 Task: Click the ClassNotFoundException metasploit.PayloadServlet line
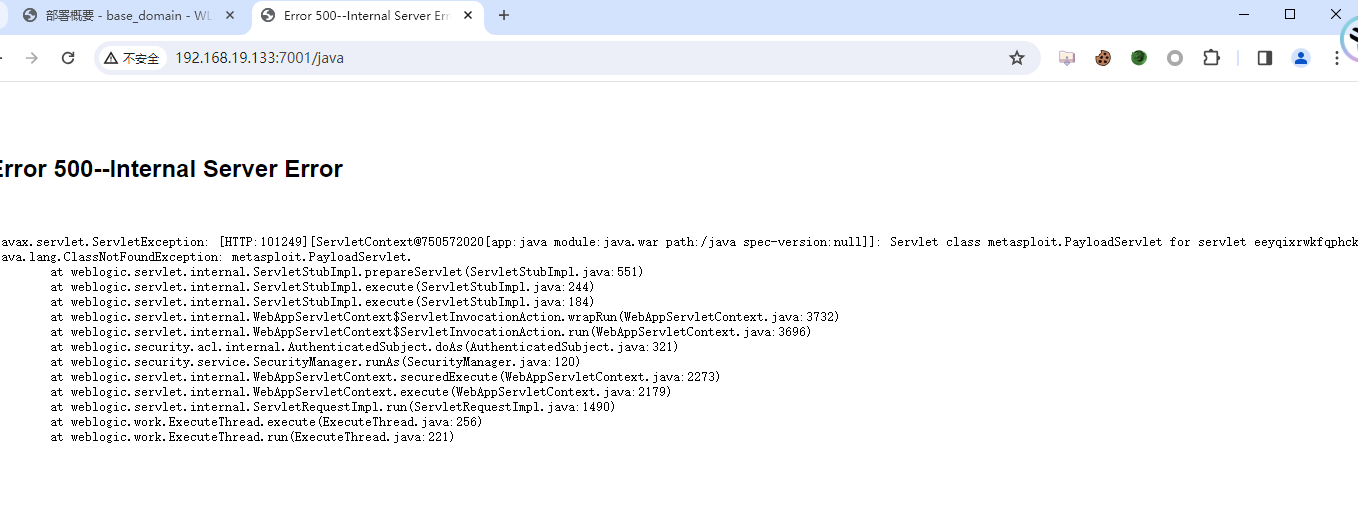[206, 257]
